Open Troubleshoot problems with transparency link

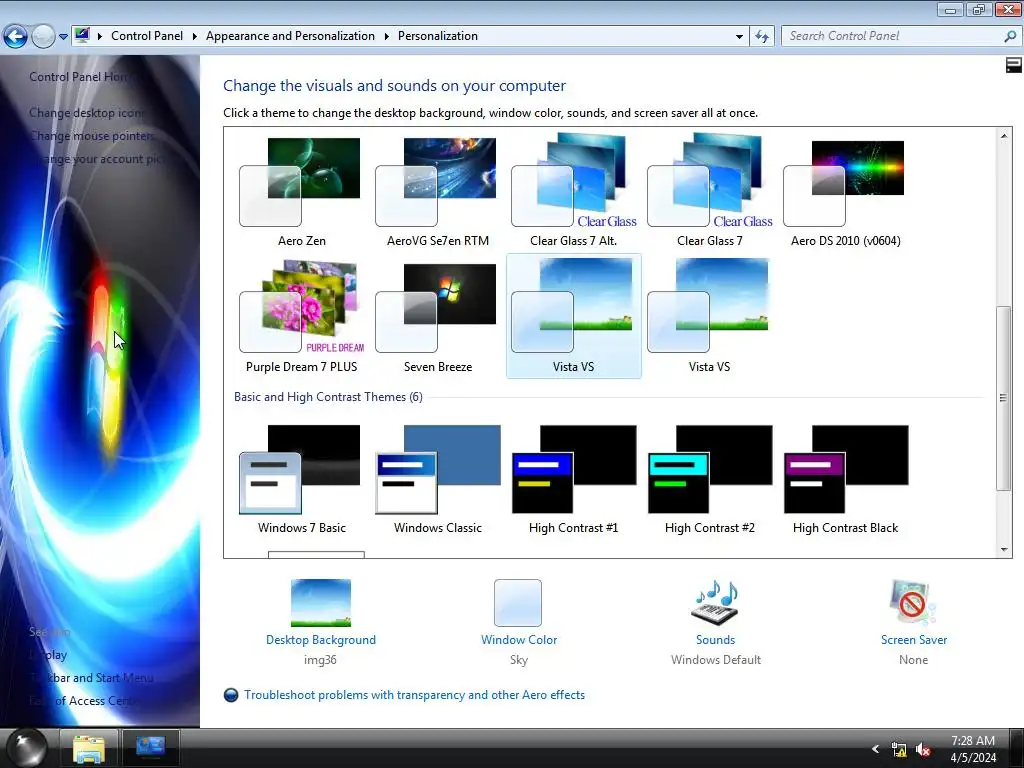click(x=414, y=695)
